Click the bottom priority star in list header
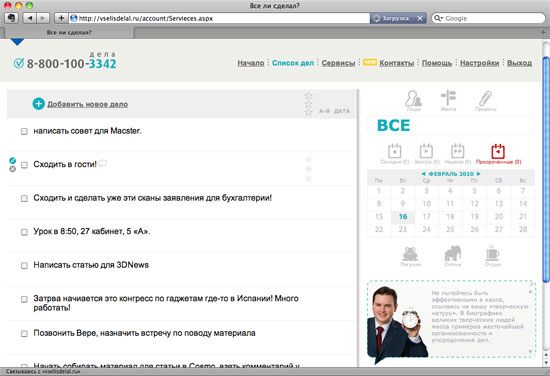Image resolution: width=550 pixels, height=376 pixels. pyautogui.click(x=308, y=112)
